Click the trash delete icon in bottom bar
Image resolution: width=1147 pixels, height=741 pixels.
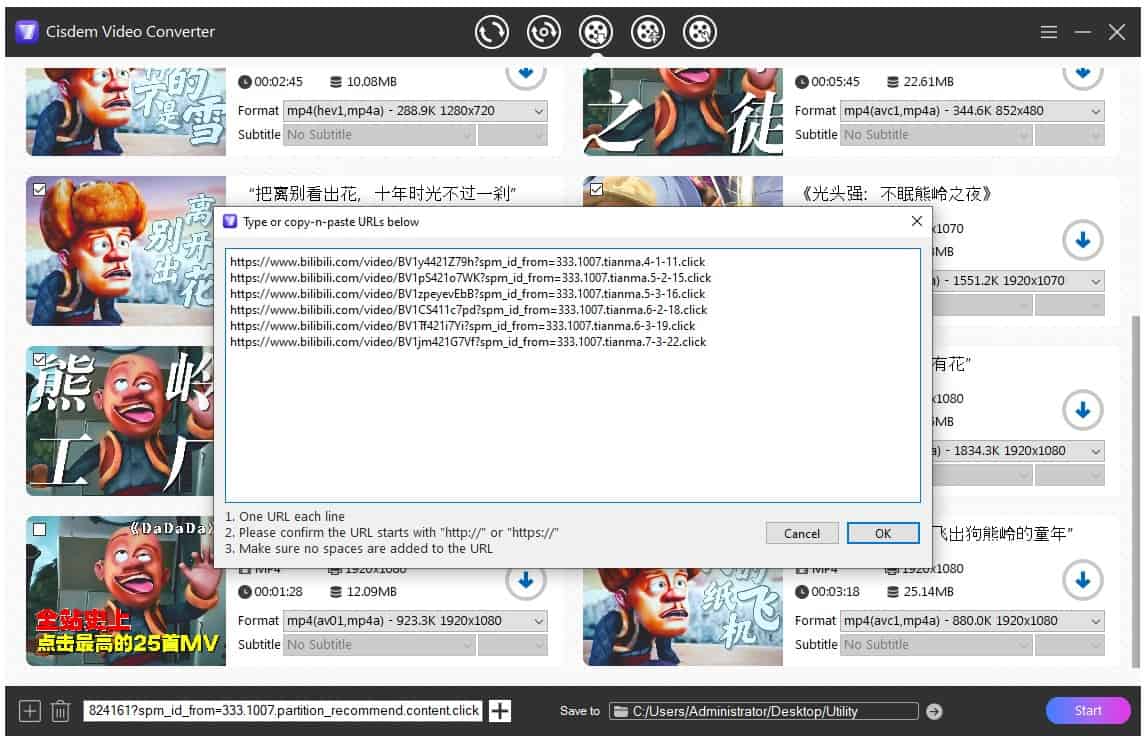[x=61, y=710]
